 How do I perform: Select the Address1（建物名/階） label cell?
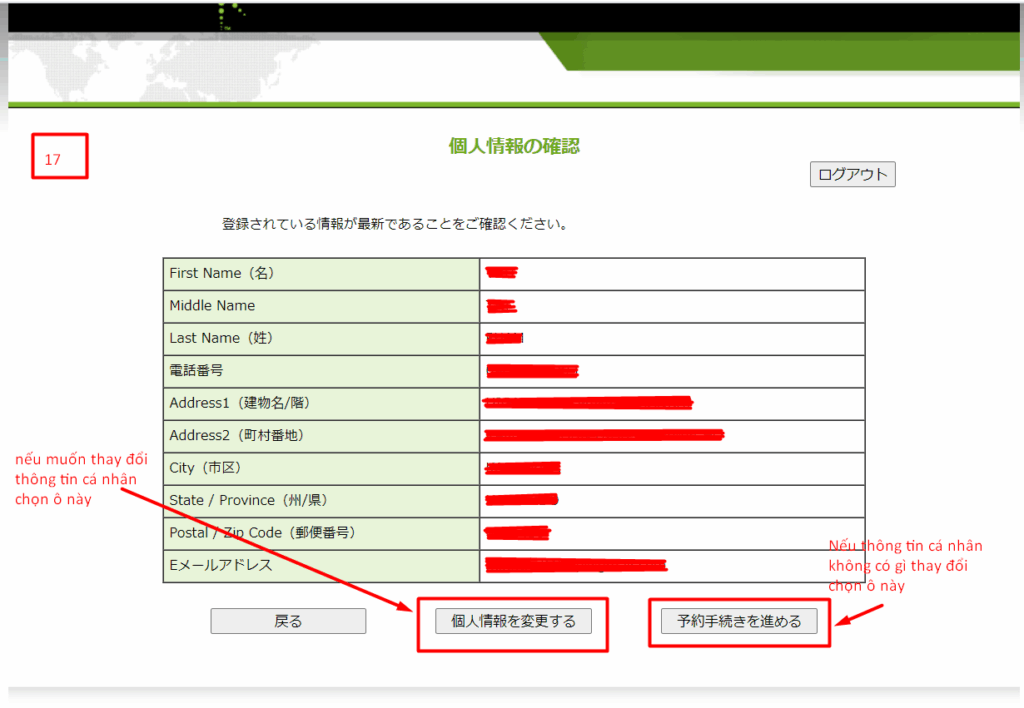coord(321,403)
